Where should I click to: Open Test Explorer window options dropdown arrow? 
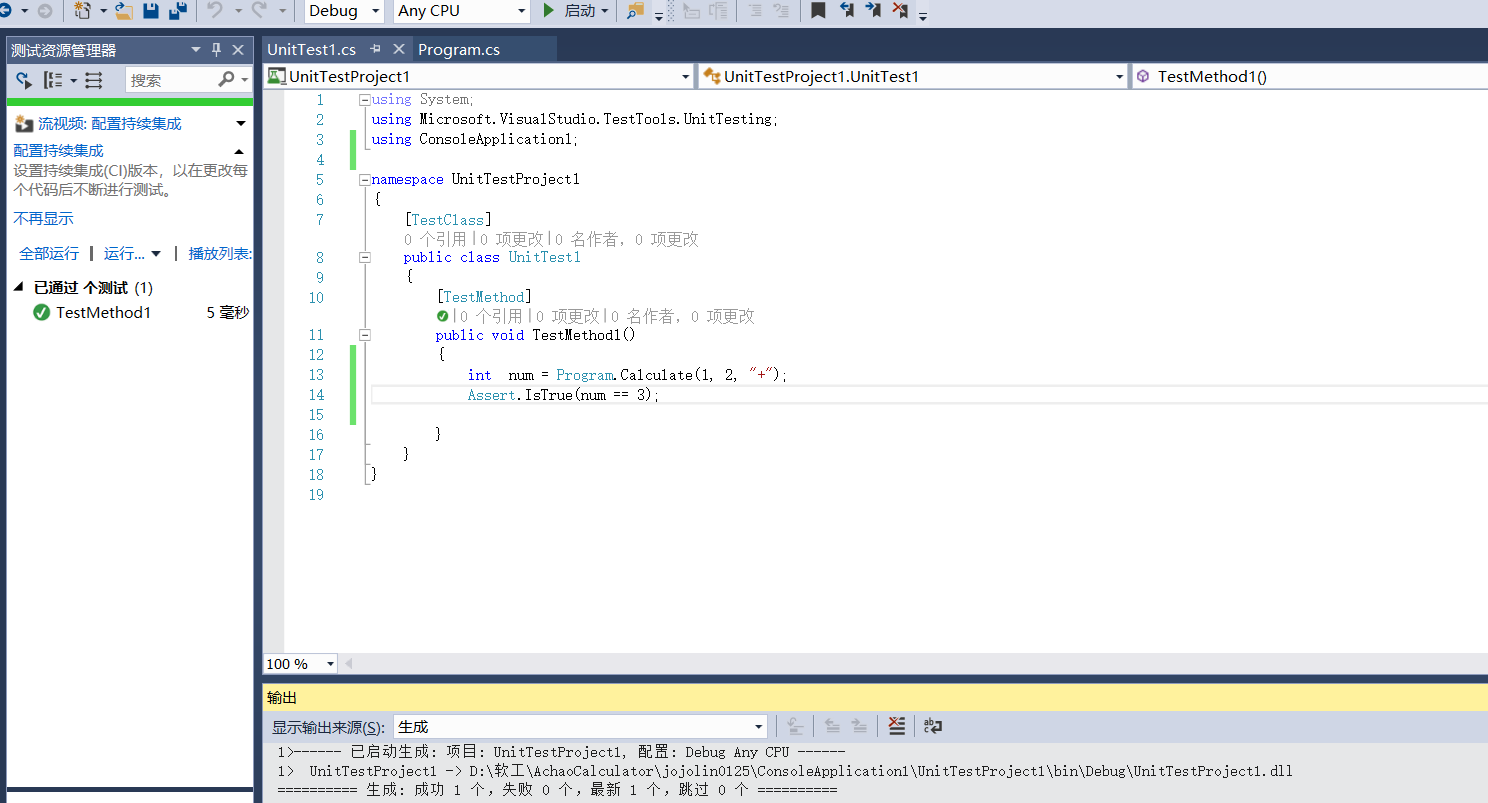tap(196, 50)
